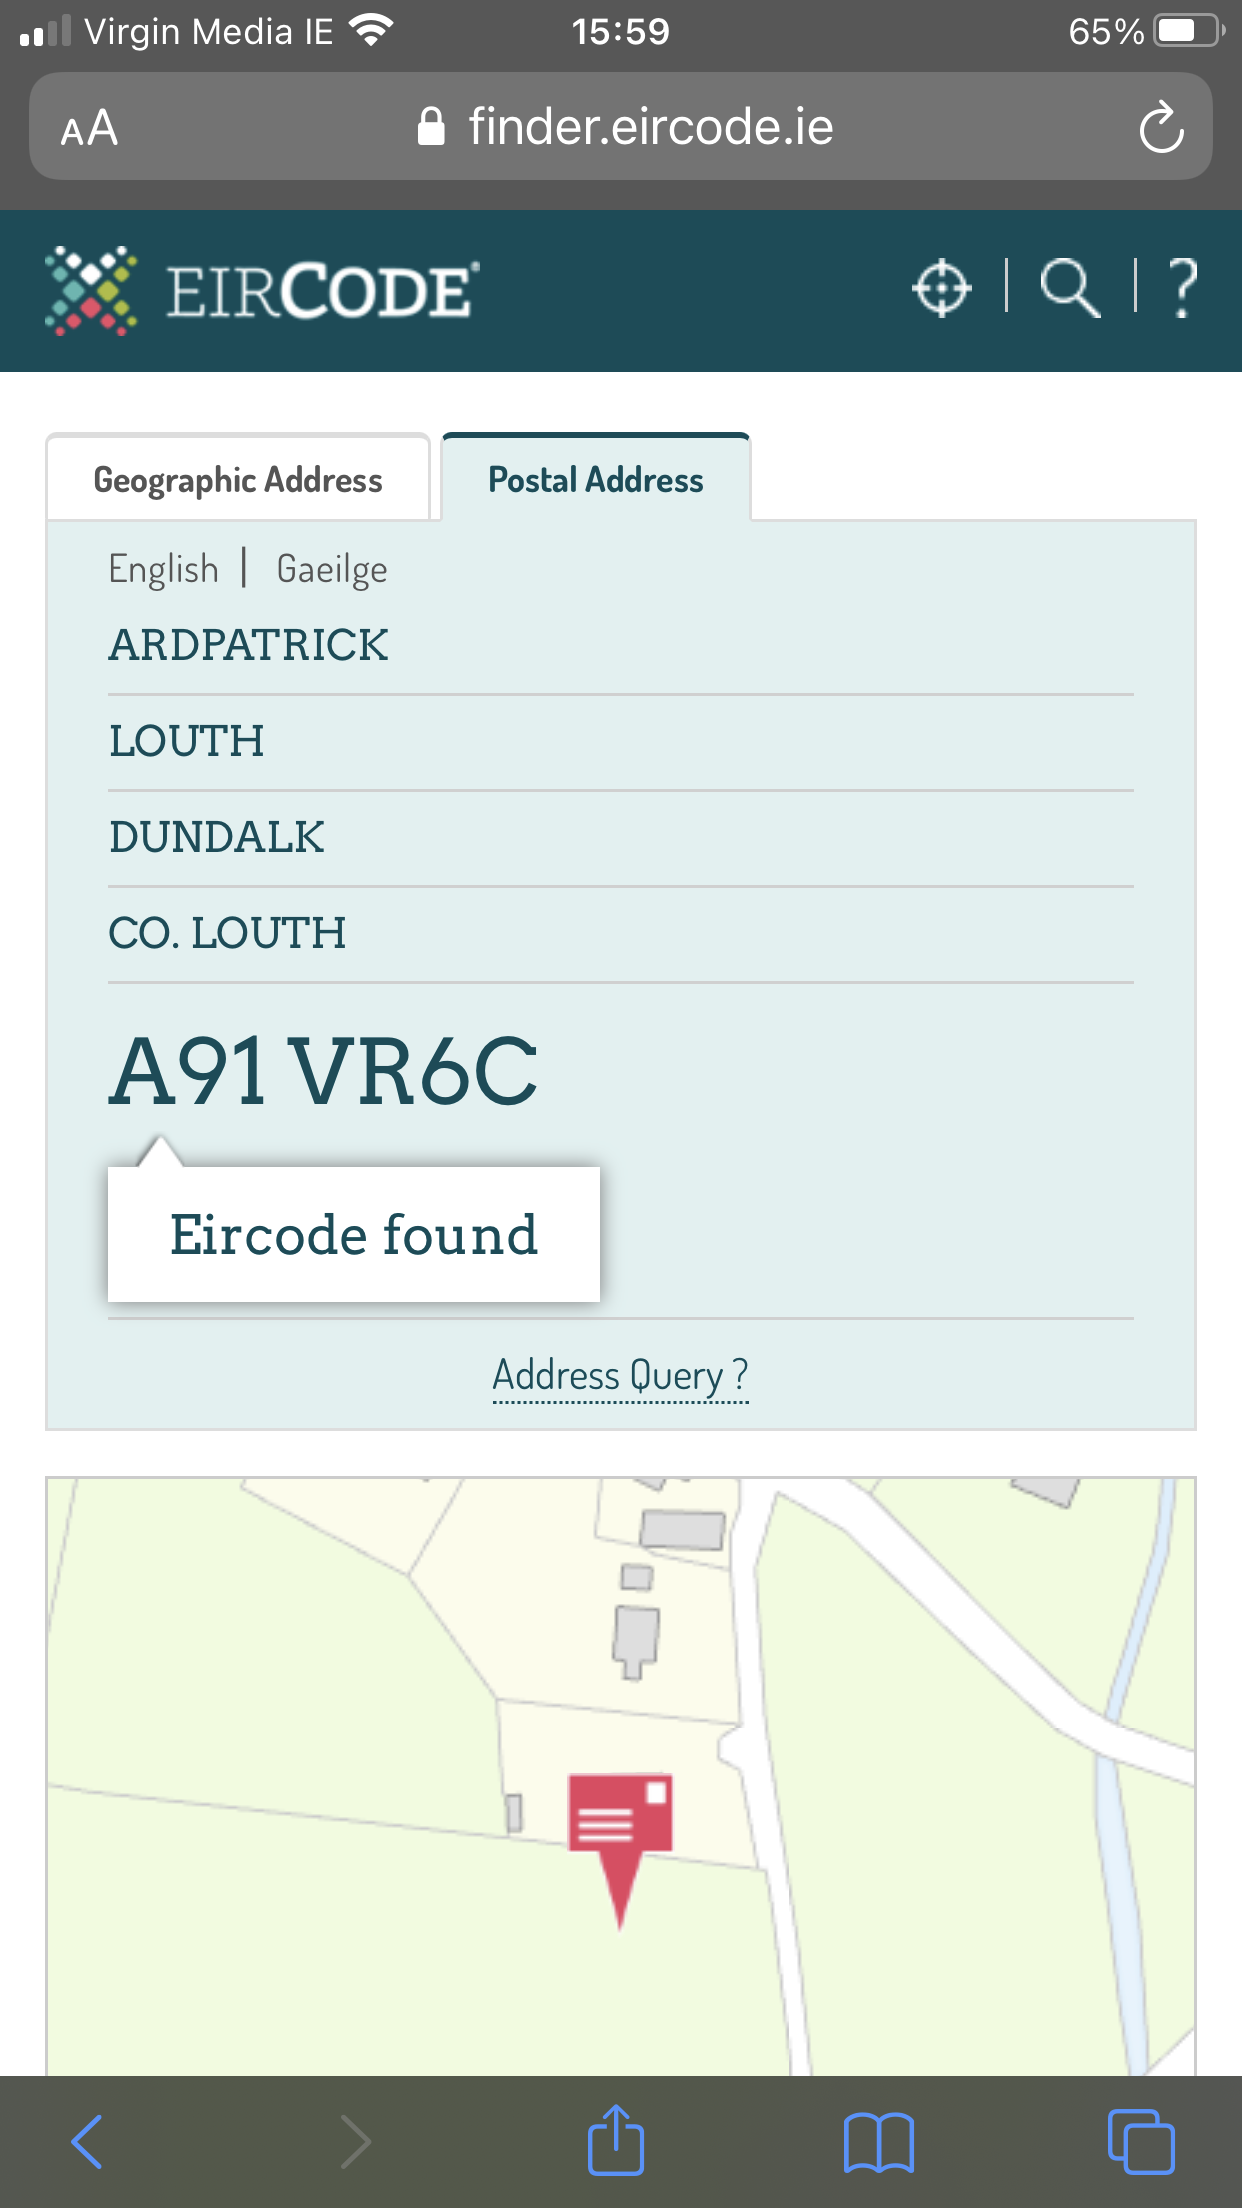
Task: Switch to Geographic Address tab
Action: click(x=238, y=480)
